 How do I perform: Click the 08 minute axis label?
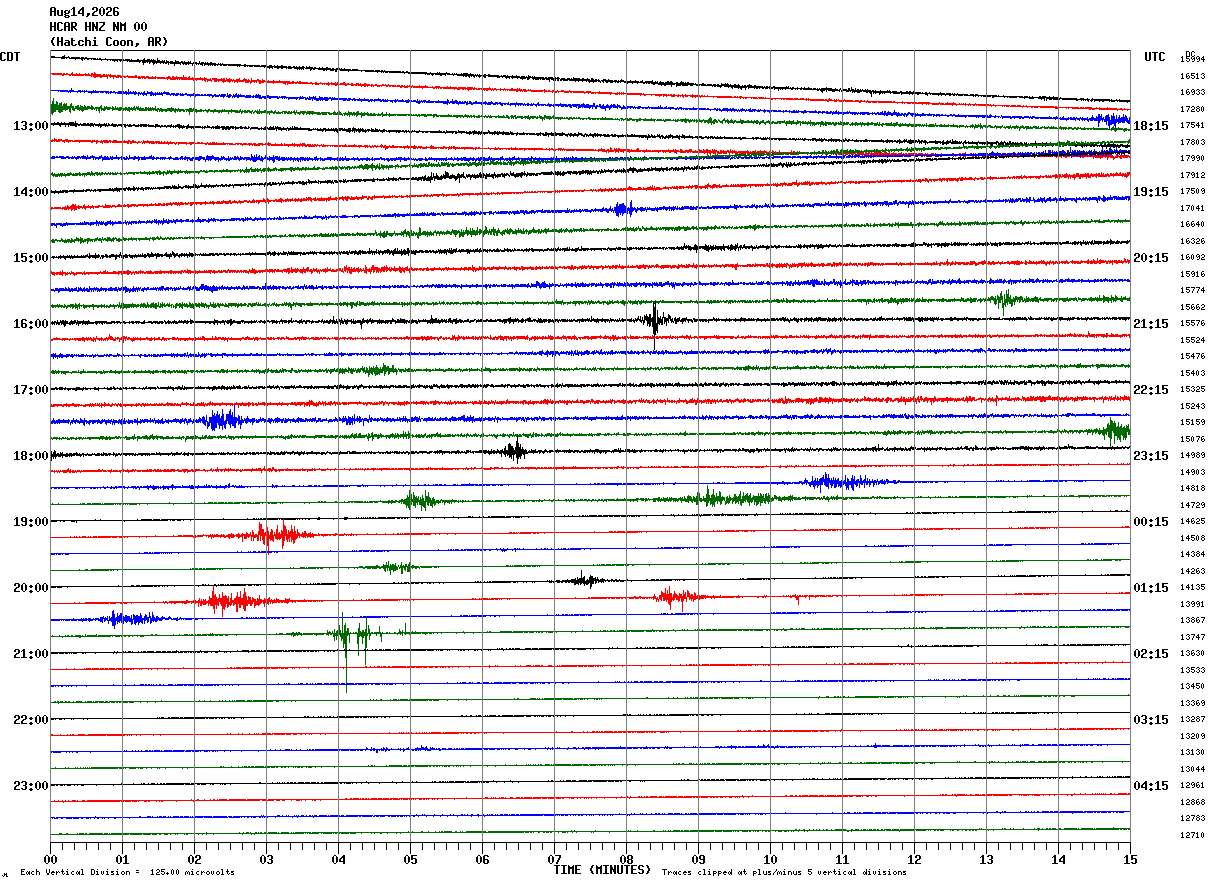[x=626, y=859]
